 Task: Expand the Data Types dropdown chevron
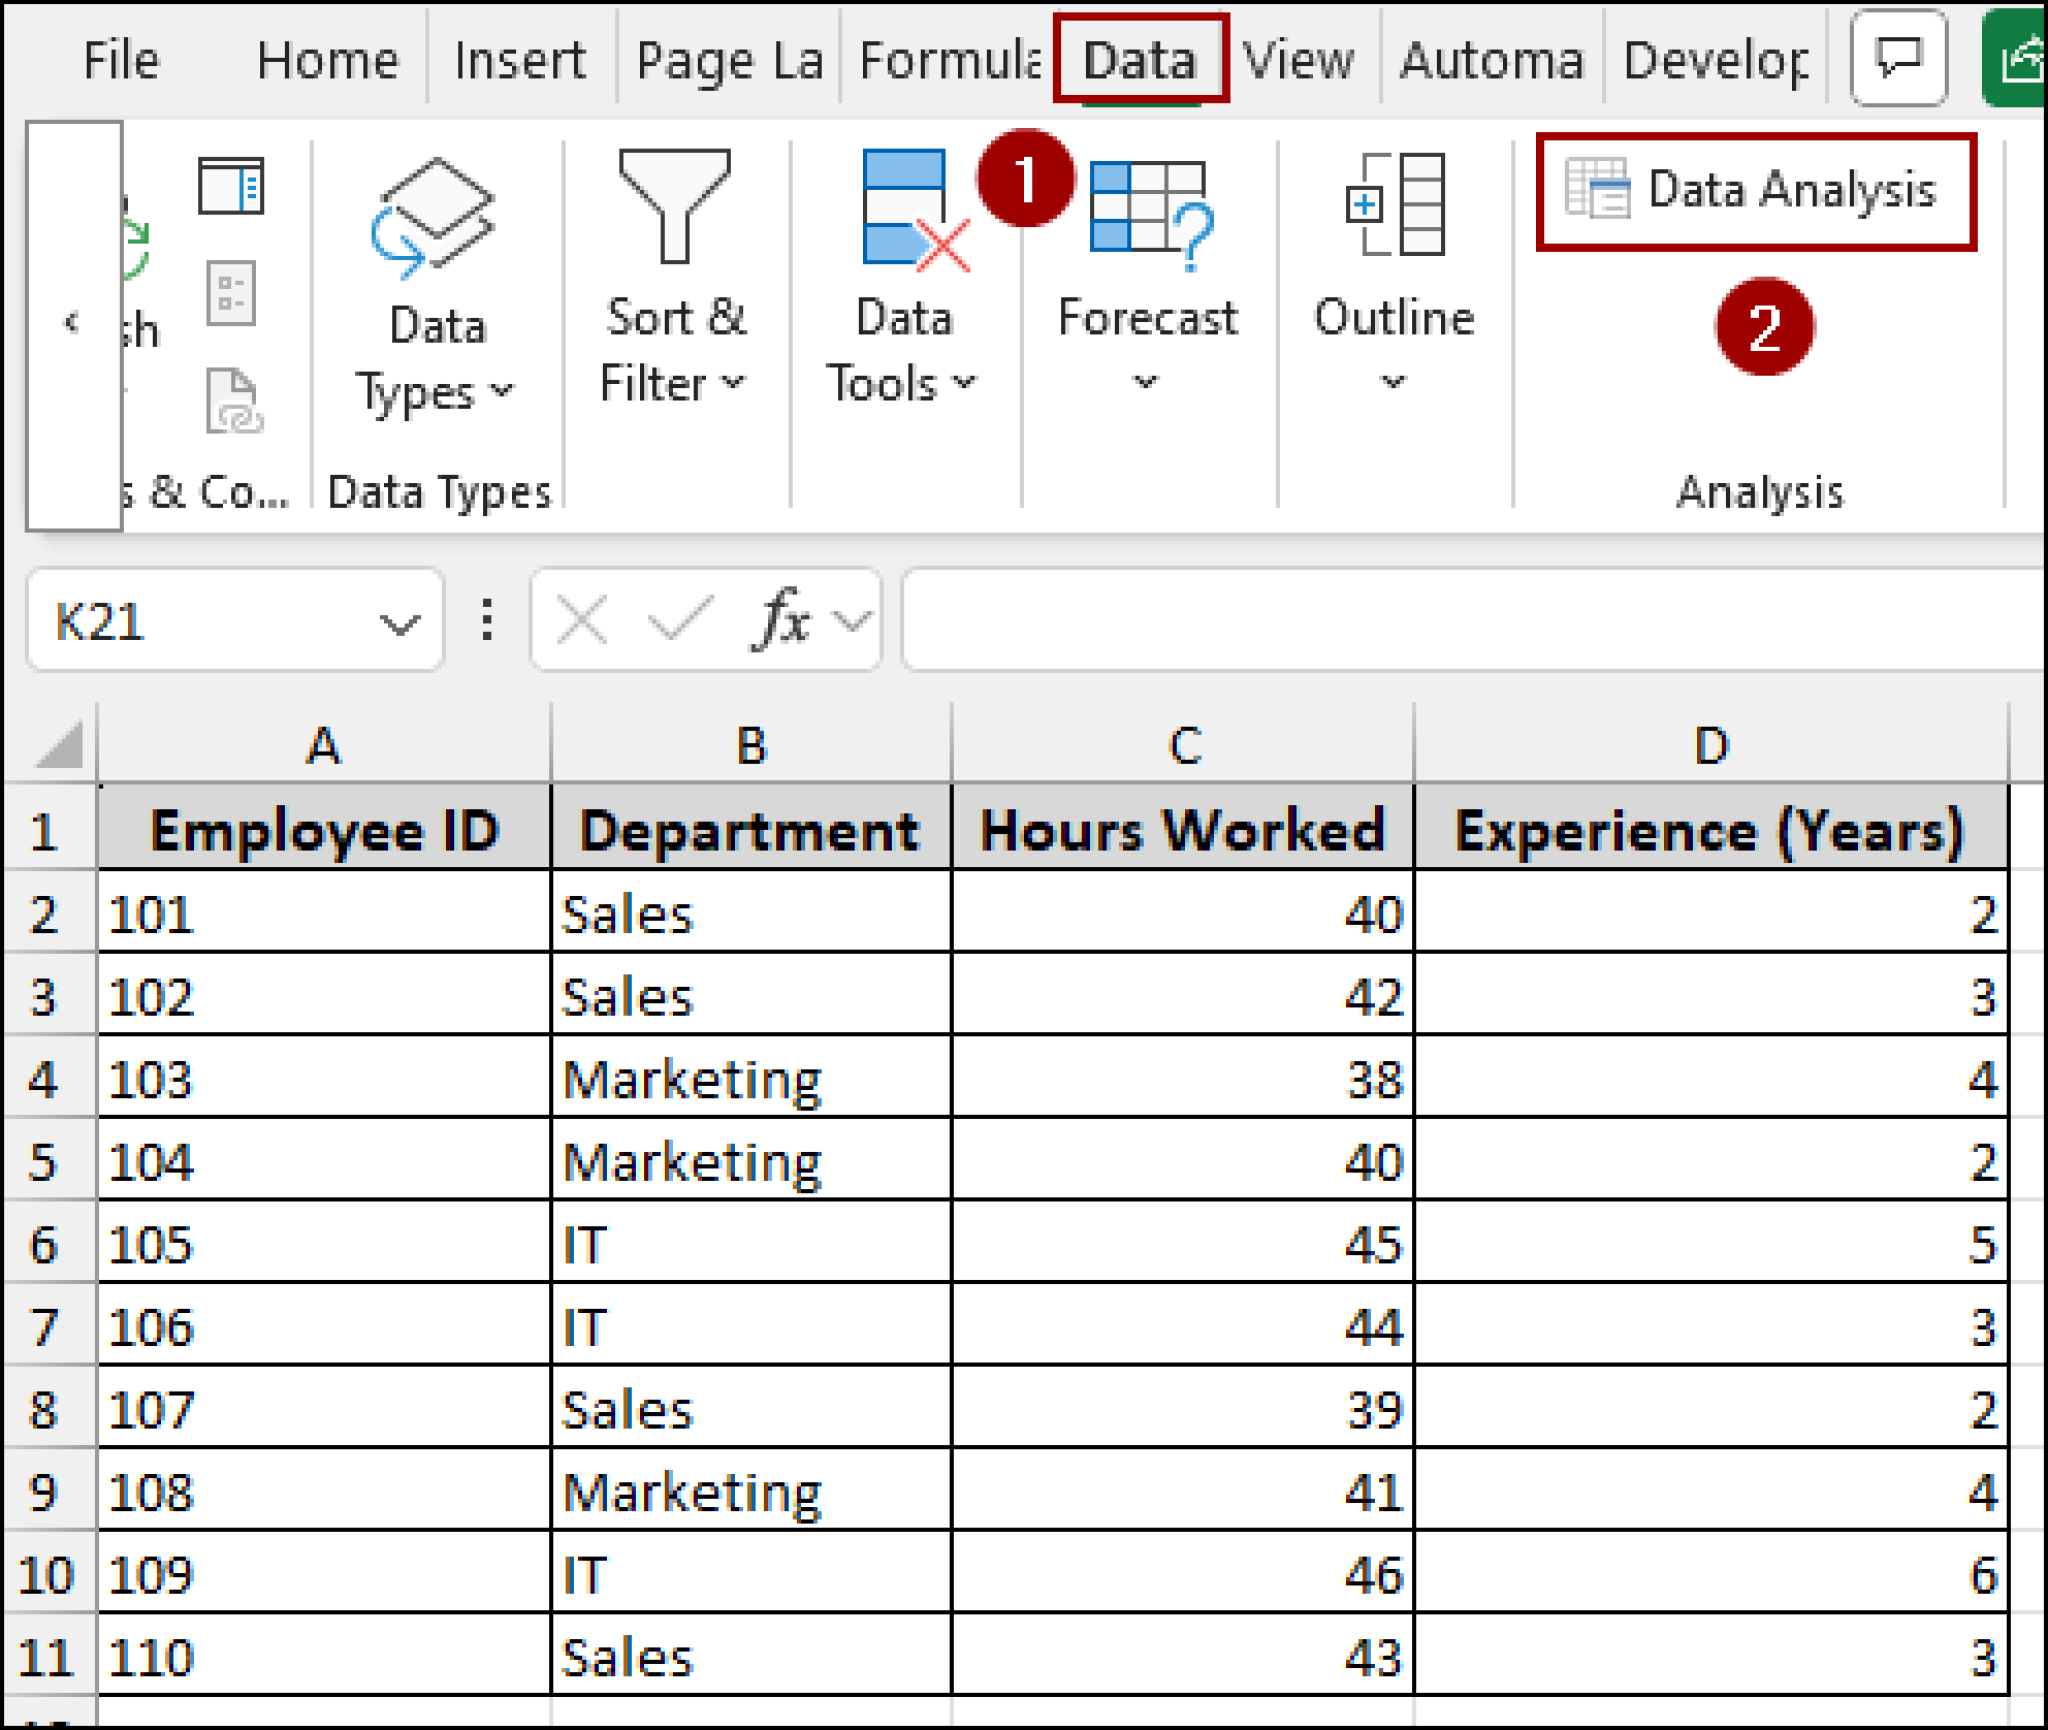click(x=501, y=392)
